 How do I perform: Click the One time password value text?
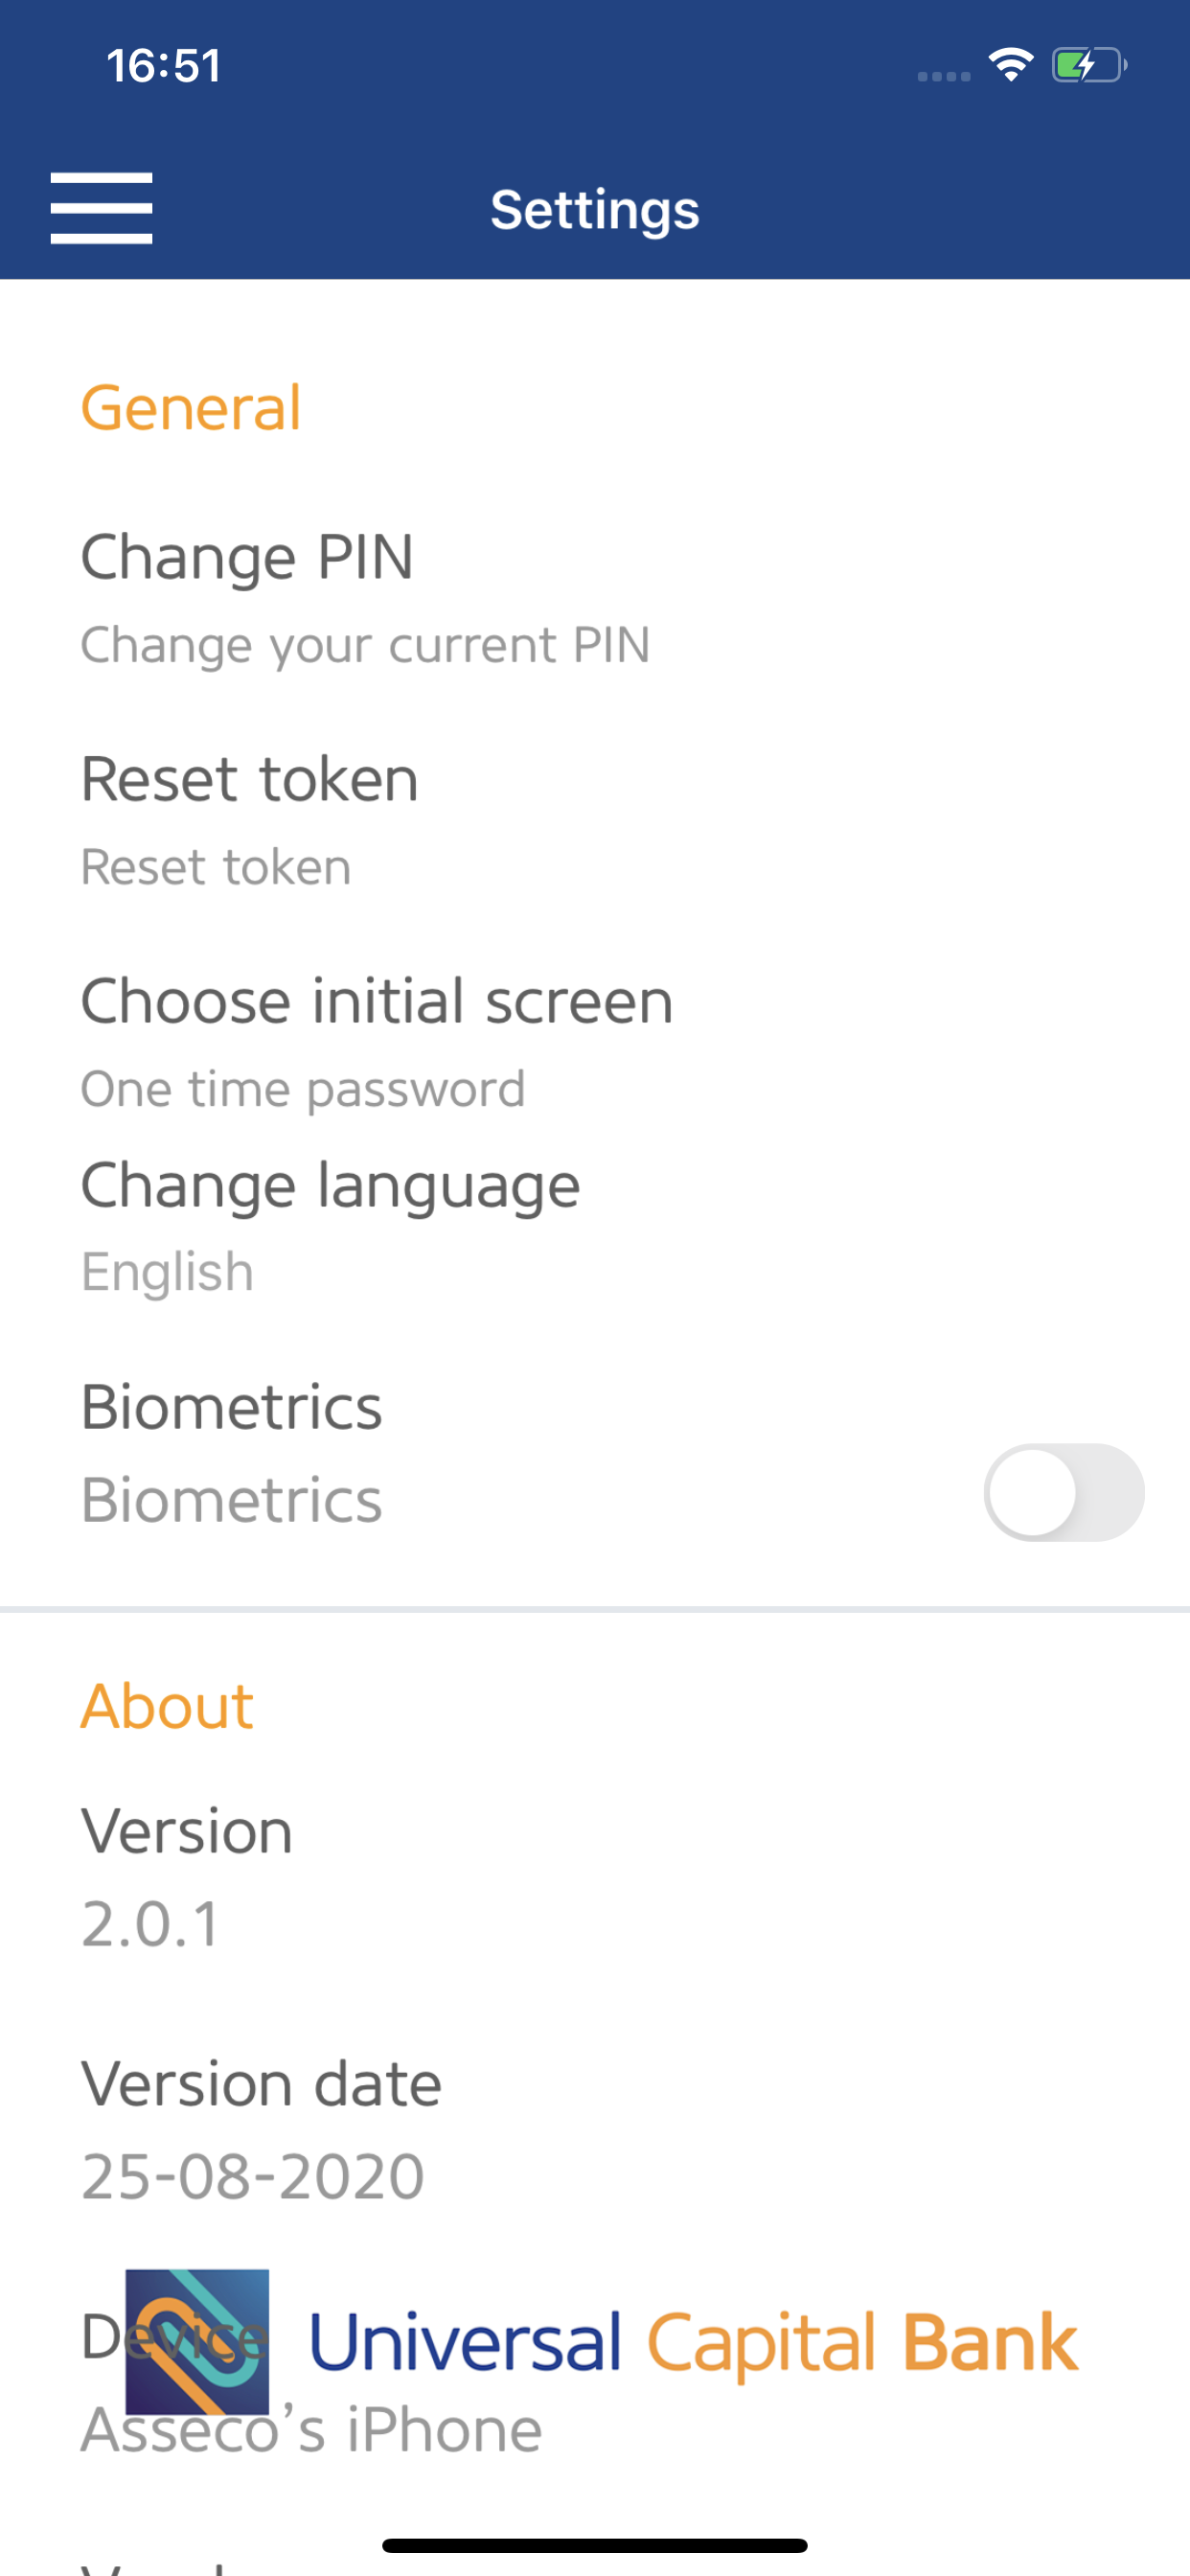point(303,1088)
